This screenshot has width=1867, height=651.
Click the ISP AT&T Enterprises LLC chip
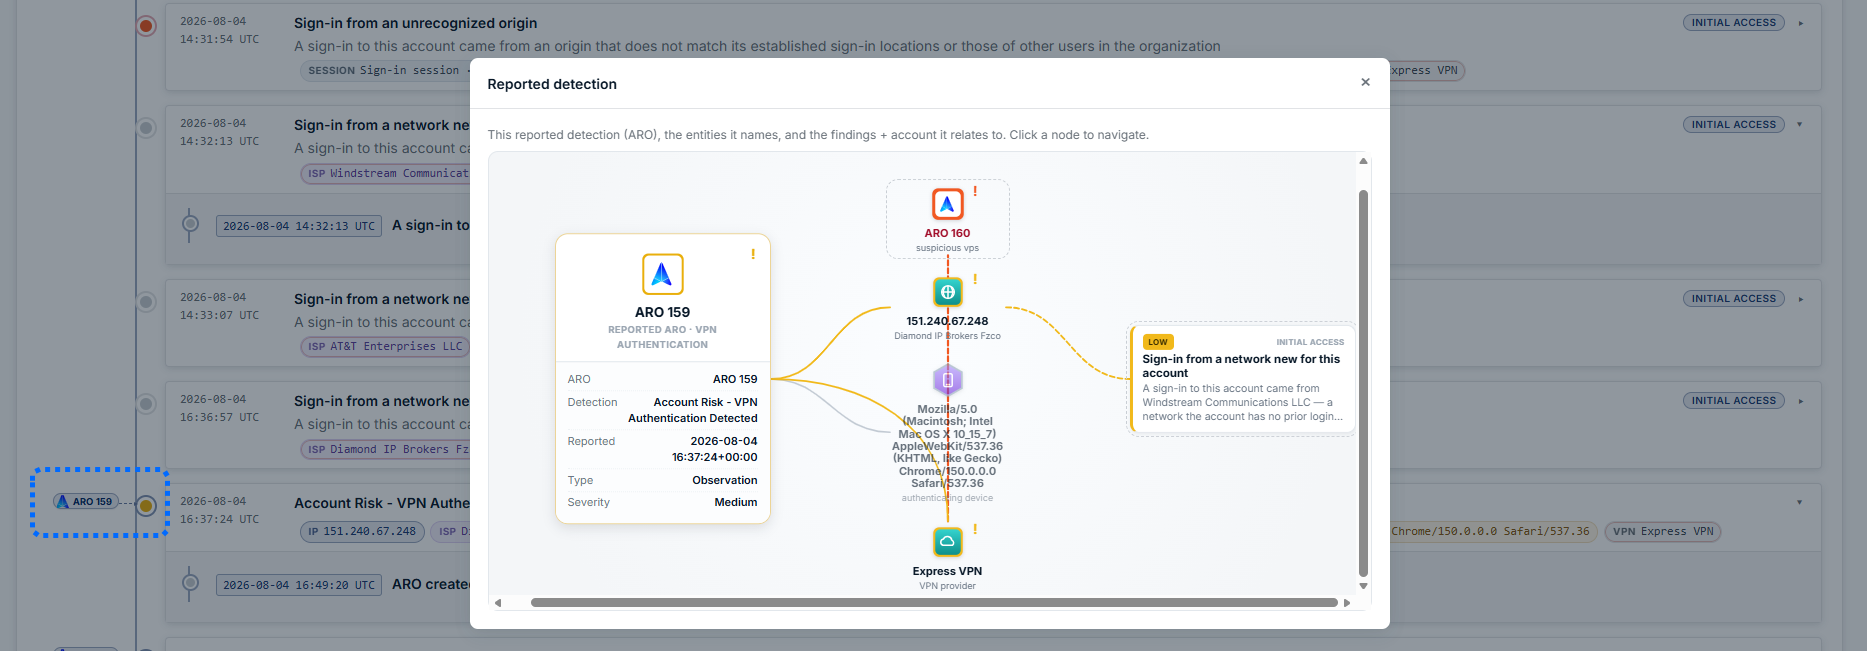[385, 347]
